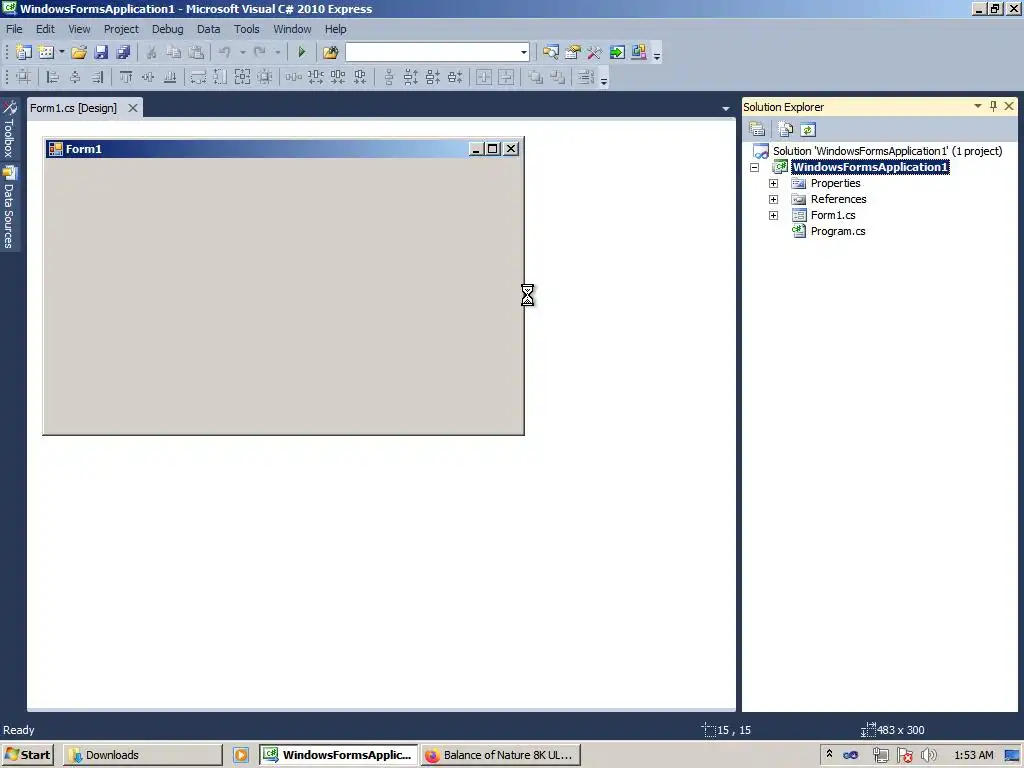Image resolution: width=1024 pixels, height=768 pixels.
Task: Click the Make Same Size icon
Action: [x=242, y=77]
